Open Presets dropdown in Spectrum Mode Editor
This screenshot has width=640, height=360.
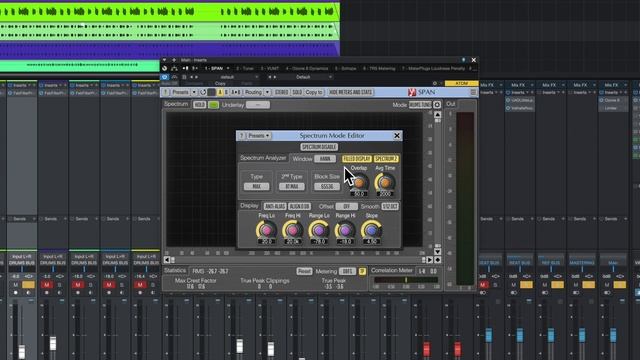(x=259, y=136)
